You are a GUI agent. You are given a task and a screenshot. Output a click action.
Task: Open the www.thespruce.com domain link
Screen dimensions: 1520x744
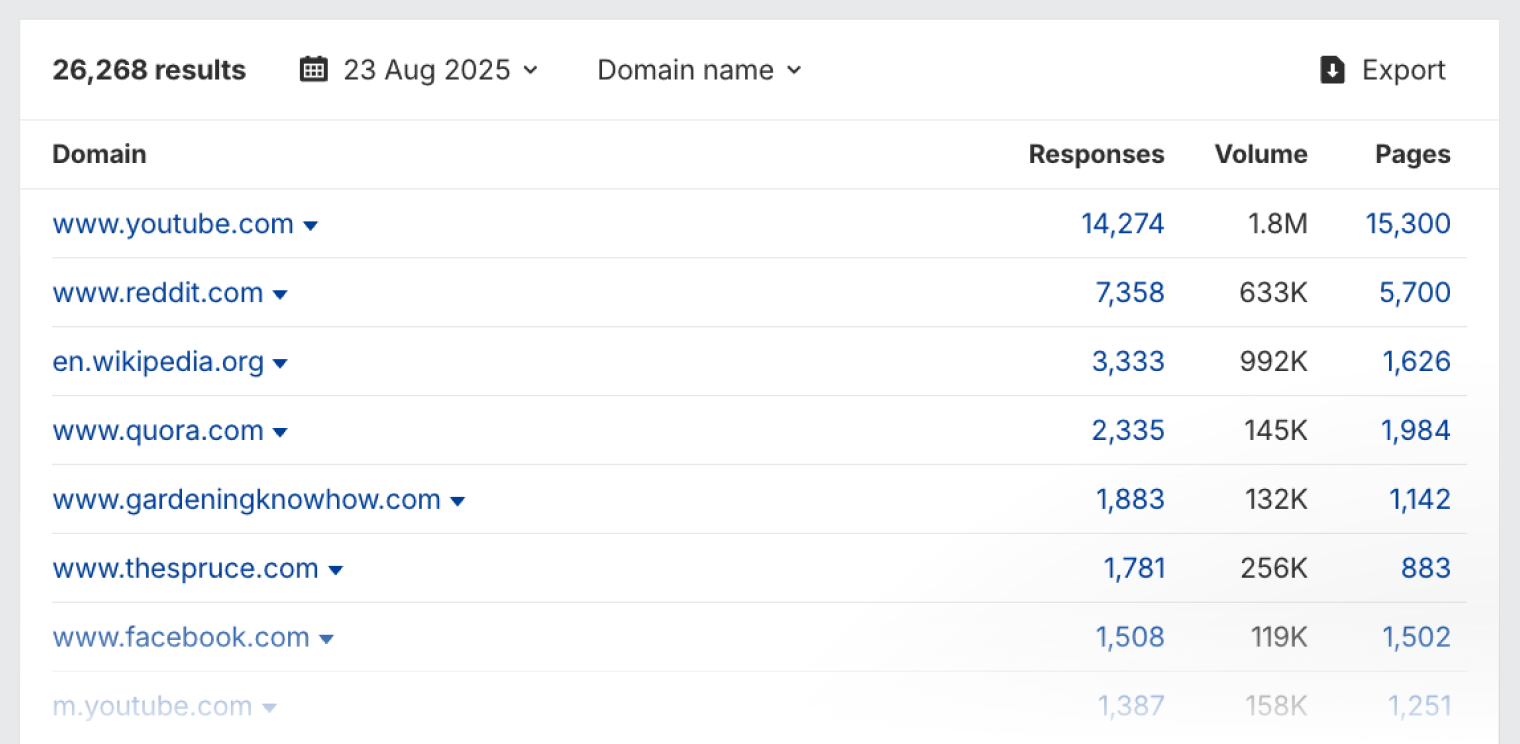(185, 569)
